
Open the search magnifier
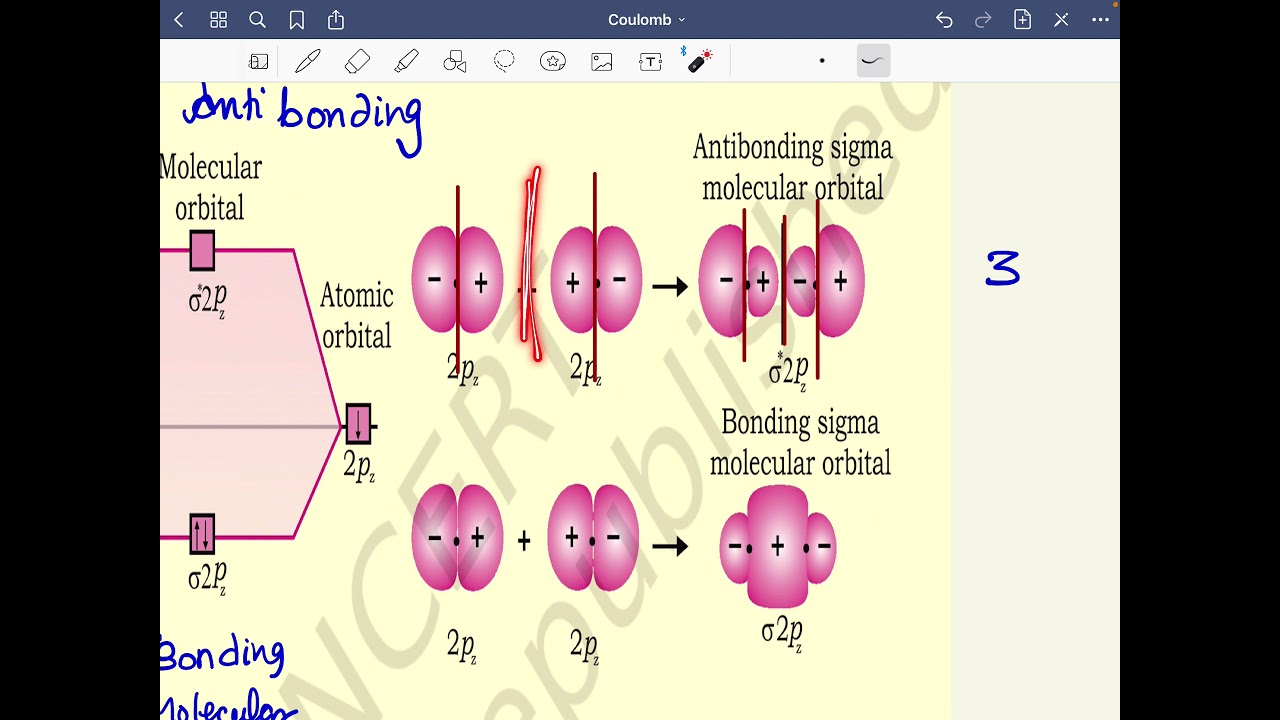257,20
